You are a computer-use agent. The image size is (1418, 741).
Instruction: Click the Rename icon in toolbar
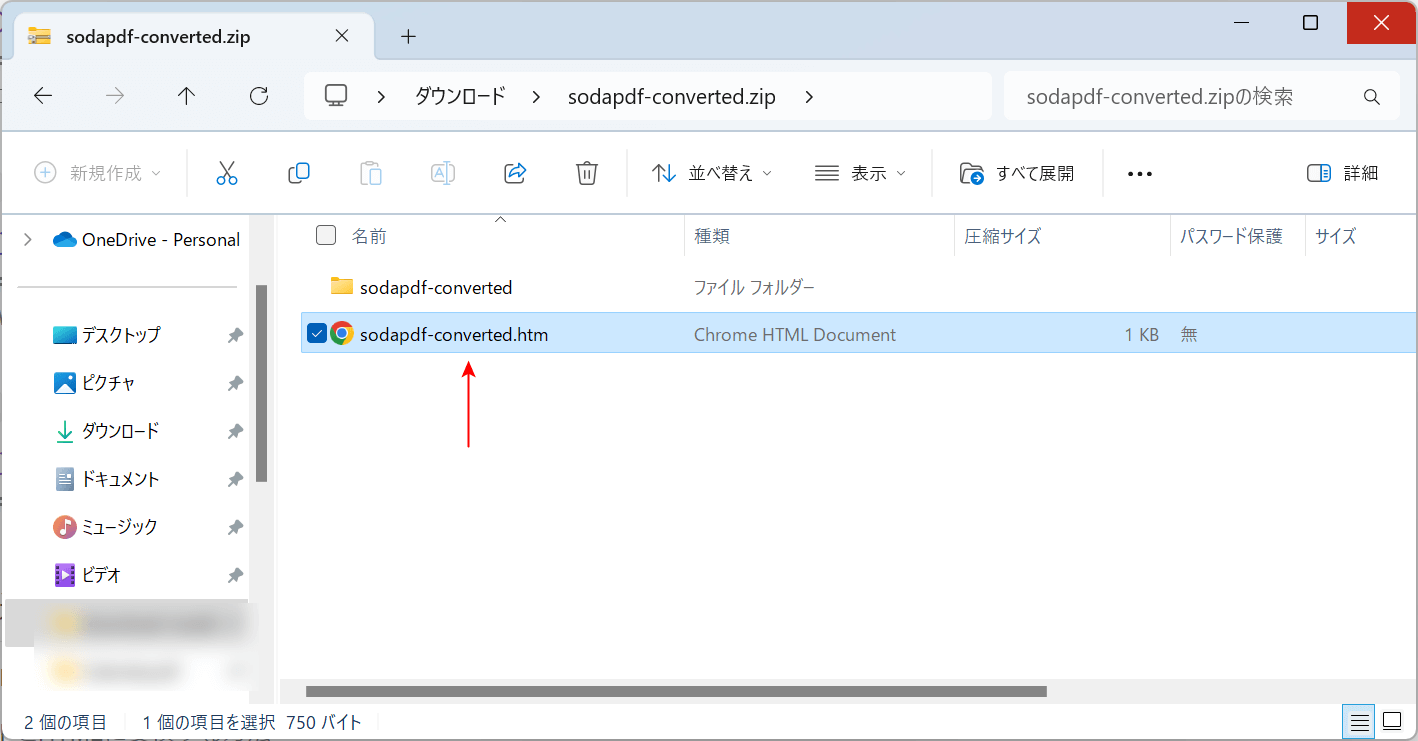pos(443,173)
